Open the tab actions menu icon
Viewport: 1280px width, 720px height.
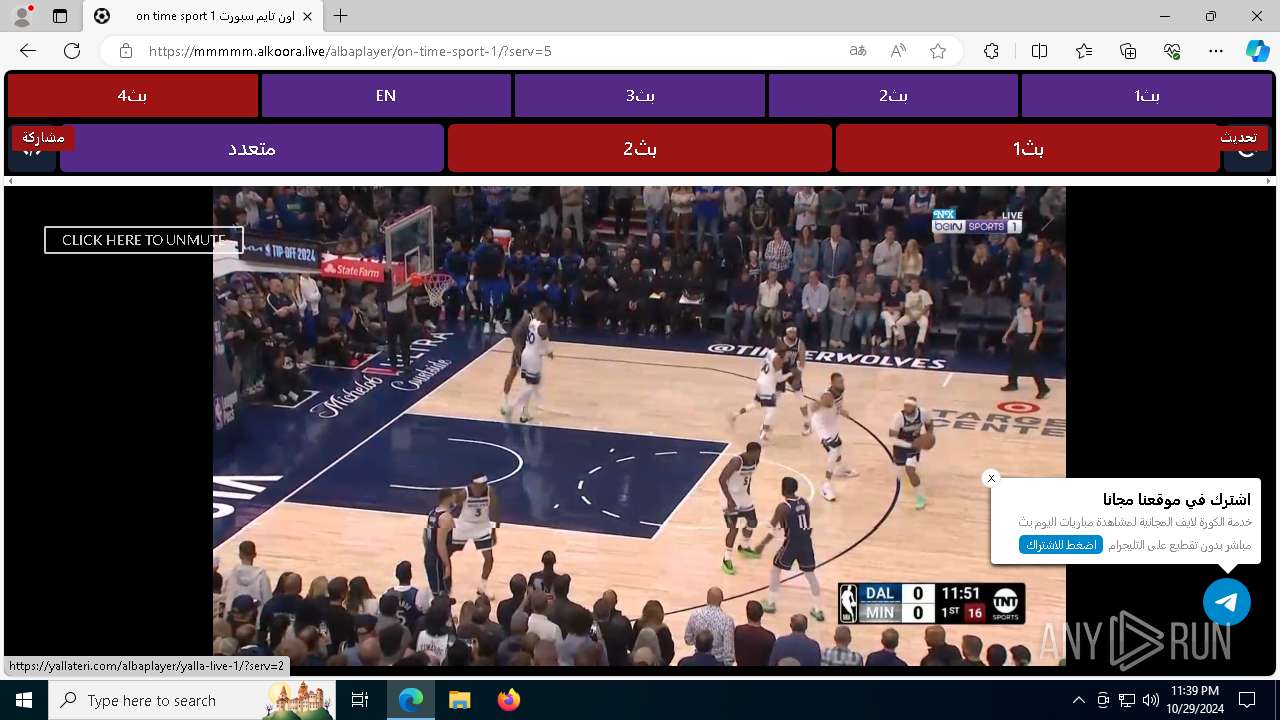[x=60, y=16]
